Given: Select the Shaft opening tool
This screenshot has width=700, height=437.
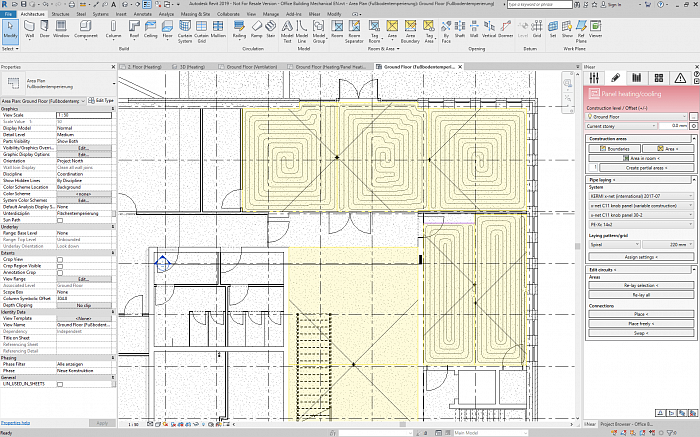Looking at the screenshot, I should pos(460,29).
